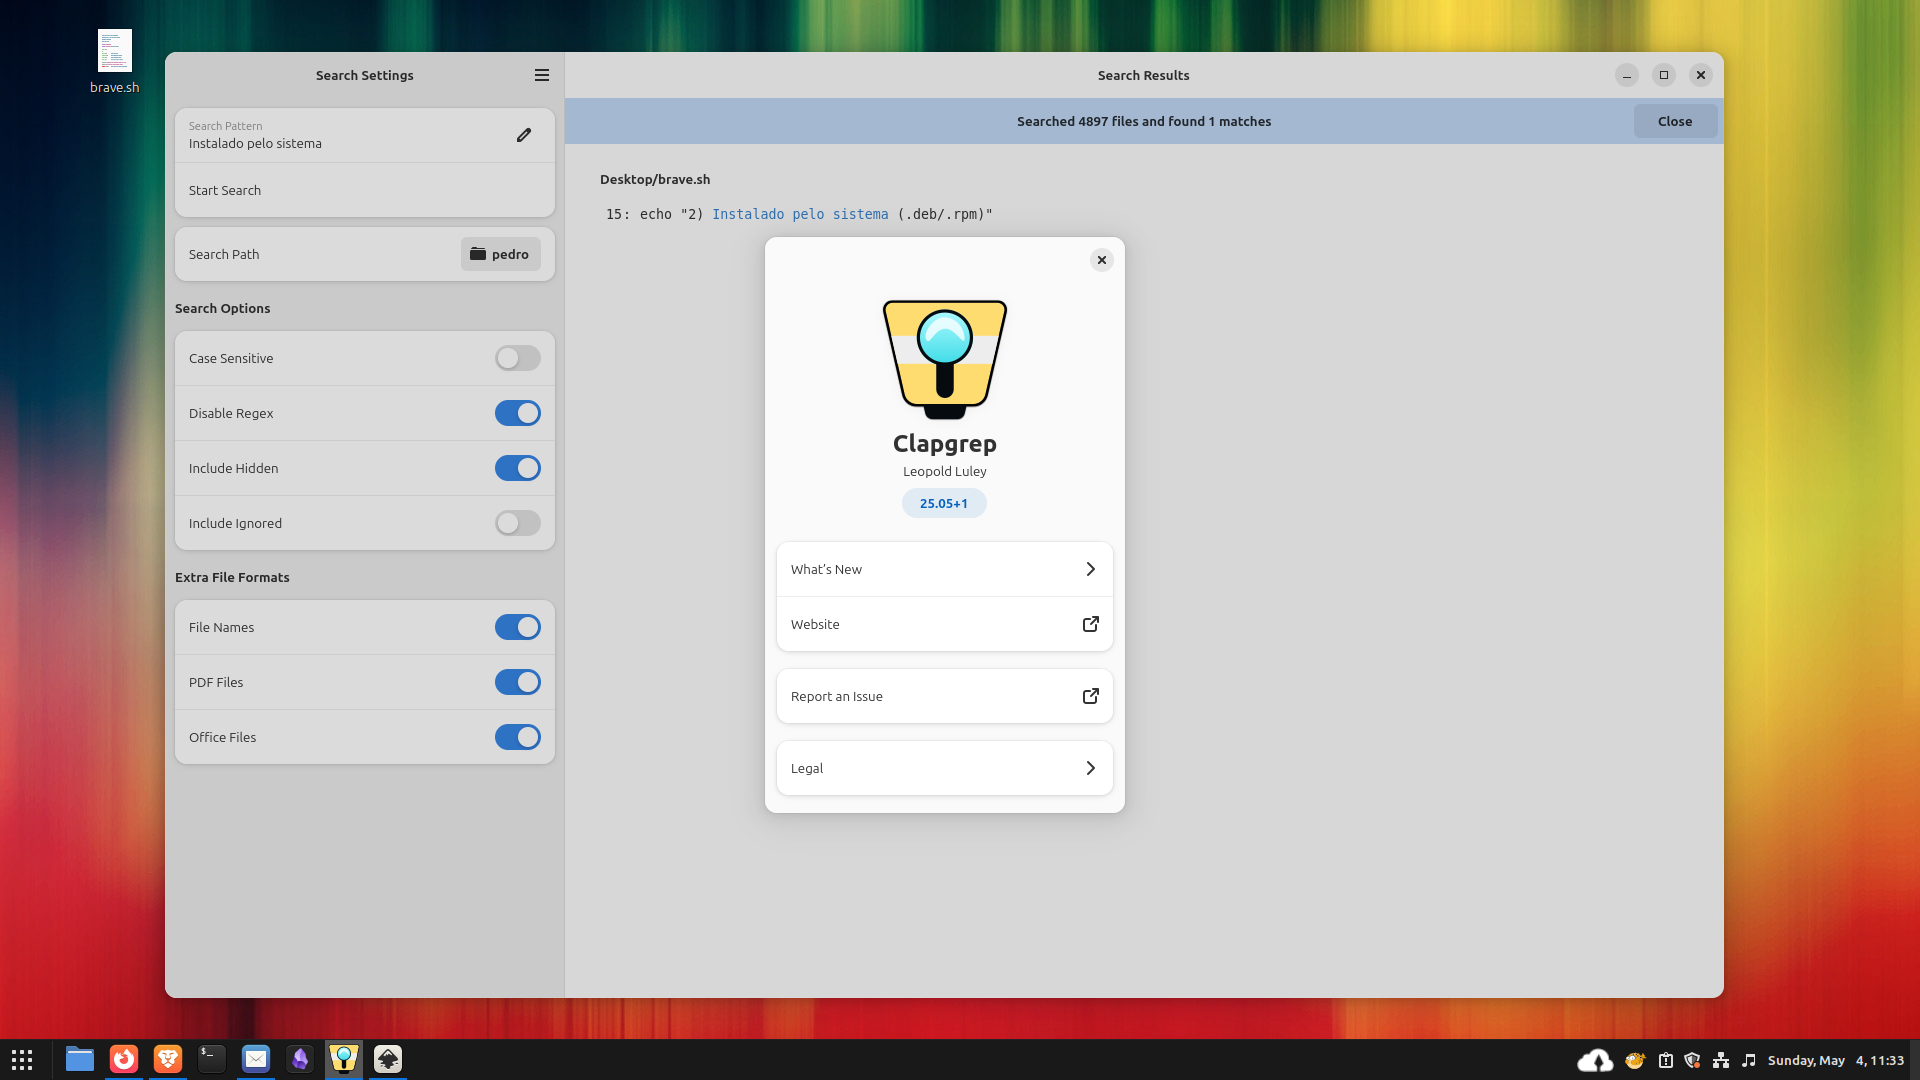Choose search path via the pedro folder button
The width and height of the screenshot is (1920, 1080).
click(x=501, y=254)
